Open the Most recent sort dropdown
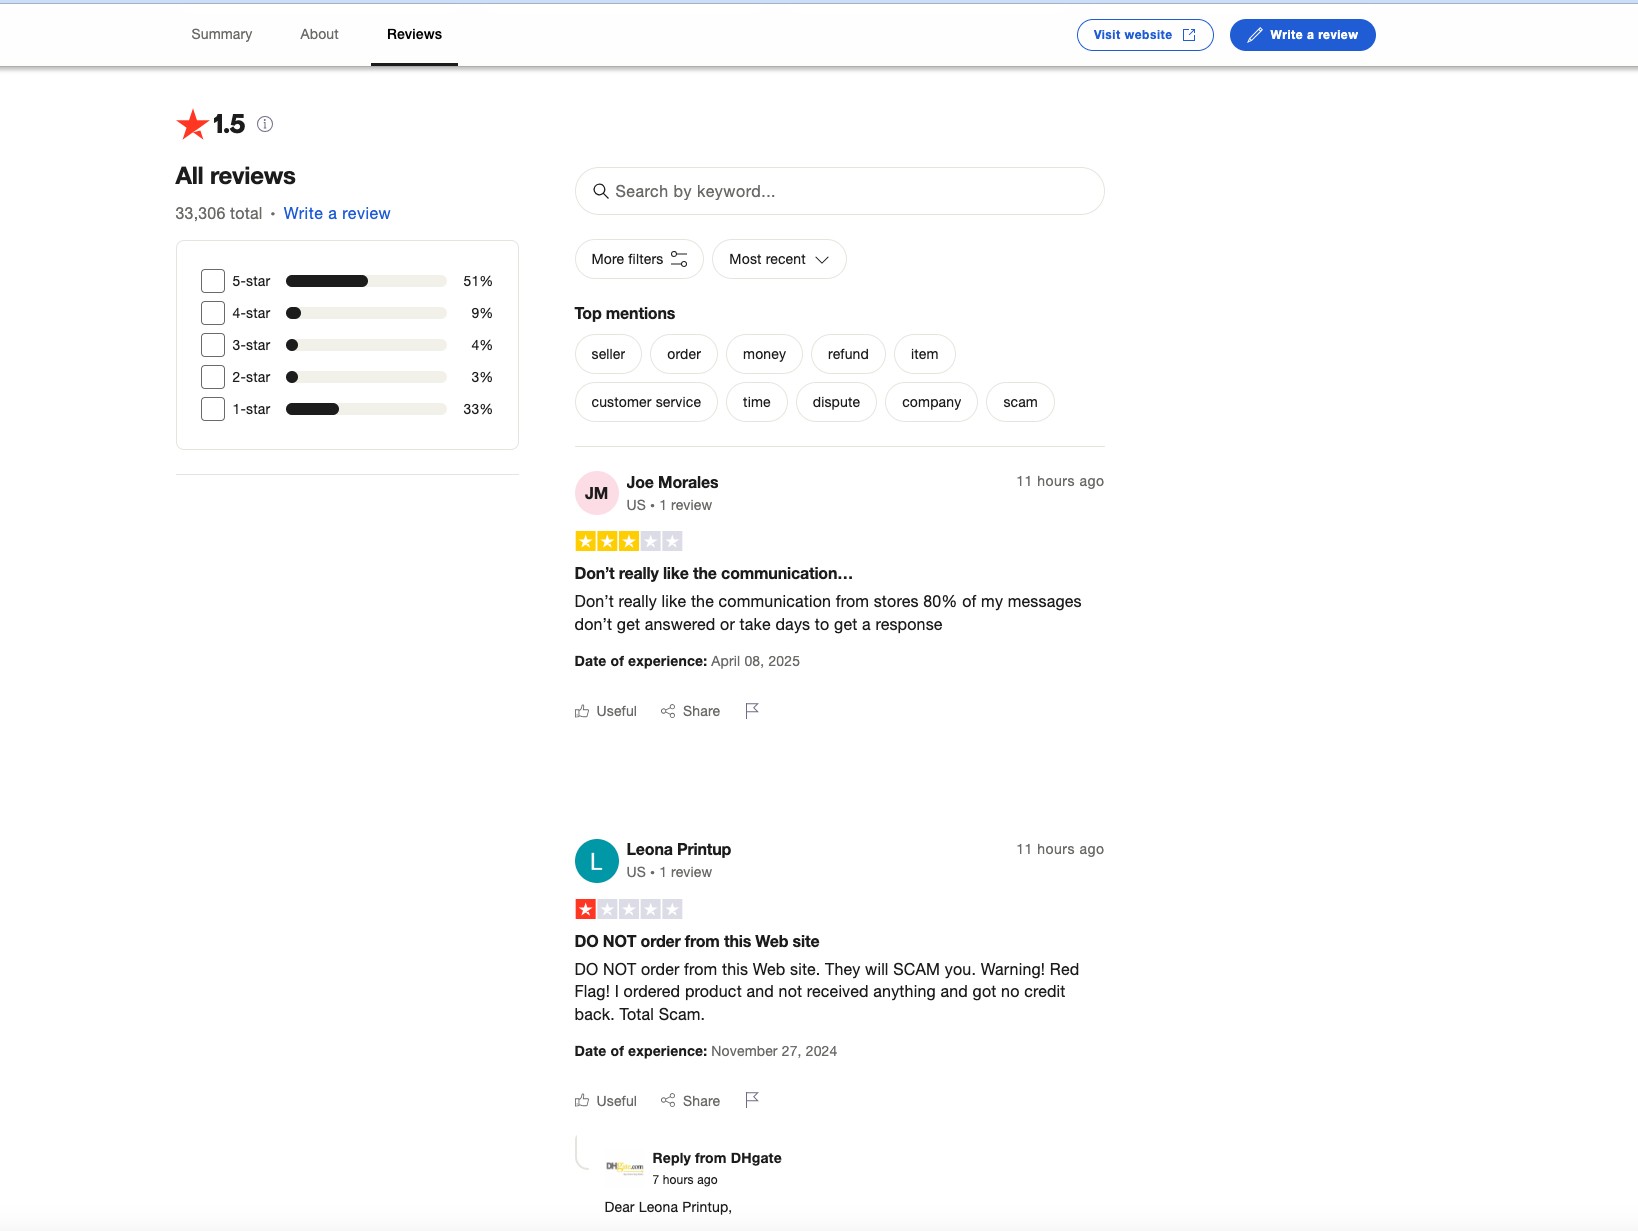1638x1231 pixels. pyautogui.click(x=779, y=259)
